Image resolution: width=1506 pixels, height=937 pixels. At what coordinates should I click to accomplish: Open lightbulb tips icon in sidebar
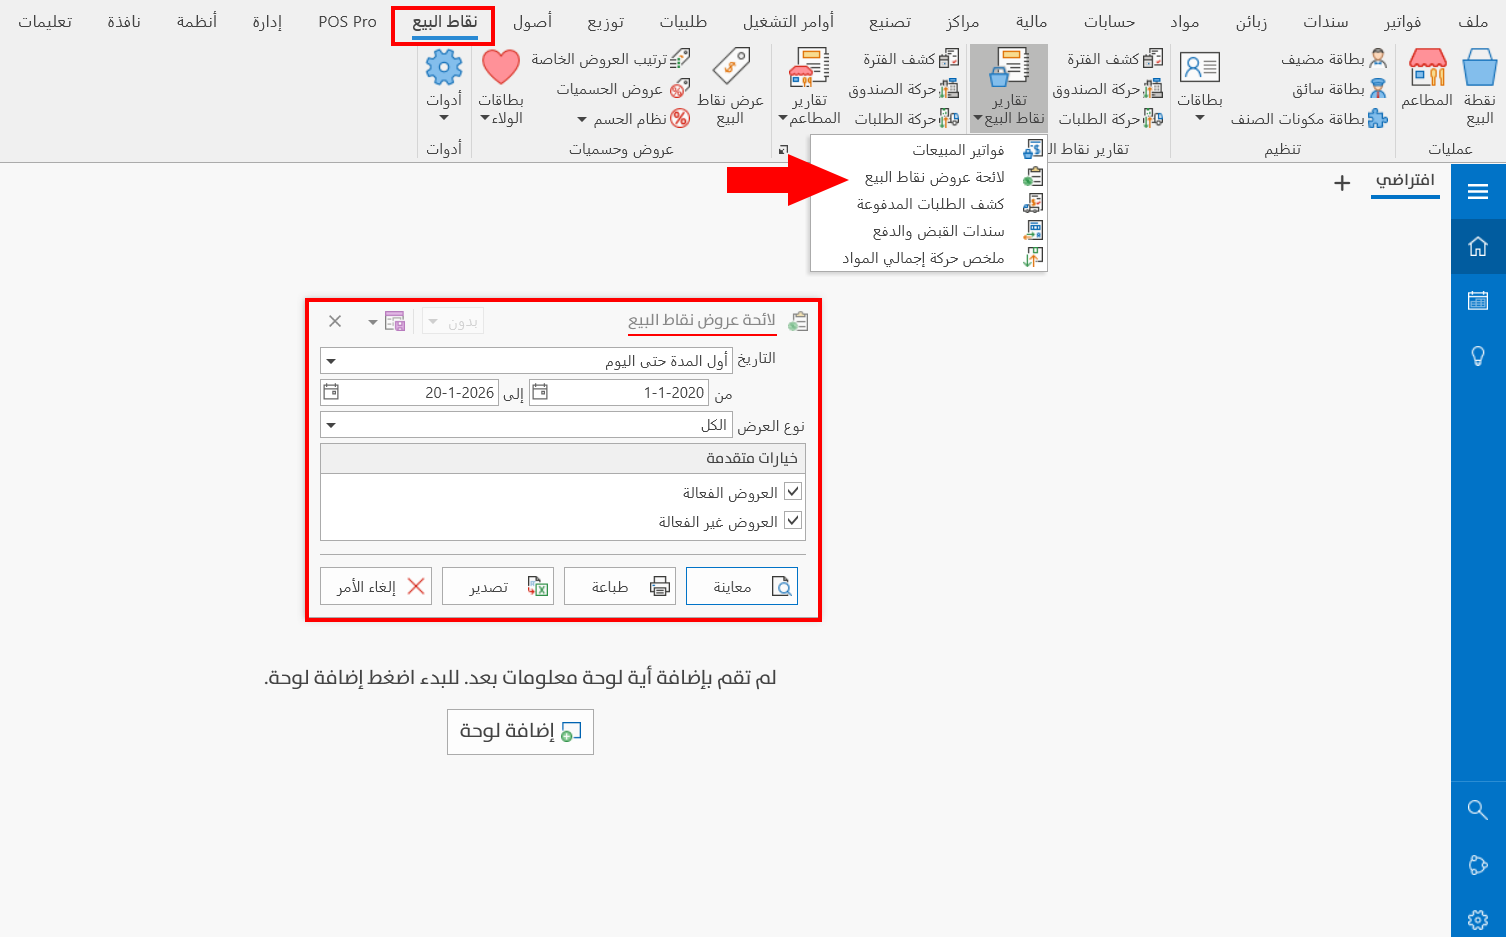coord(1478,355)
